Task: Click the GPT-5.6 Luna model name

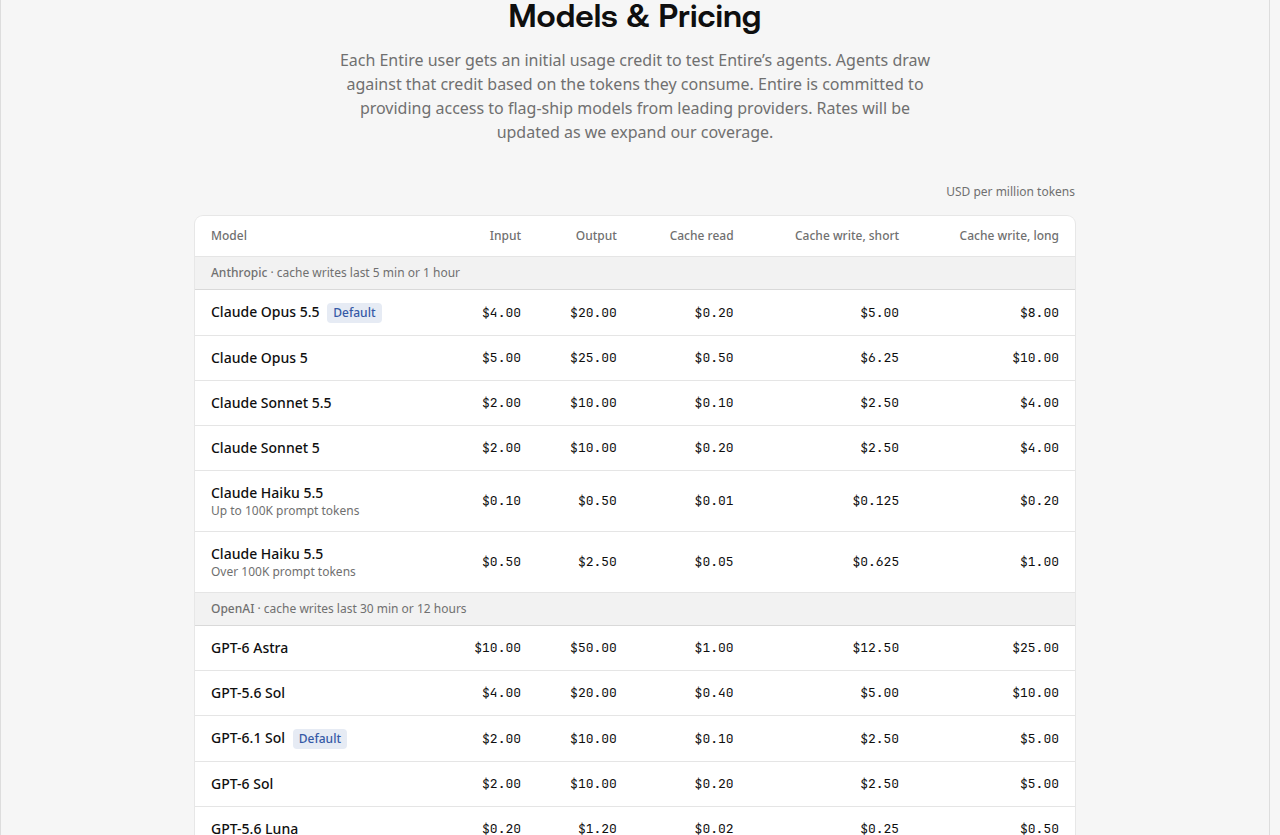Action: point(254,828)
